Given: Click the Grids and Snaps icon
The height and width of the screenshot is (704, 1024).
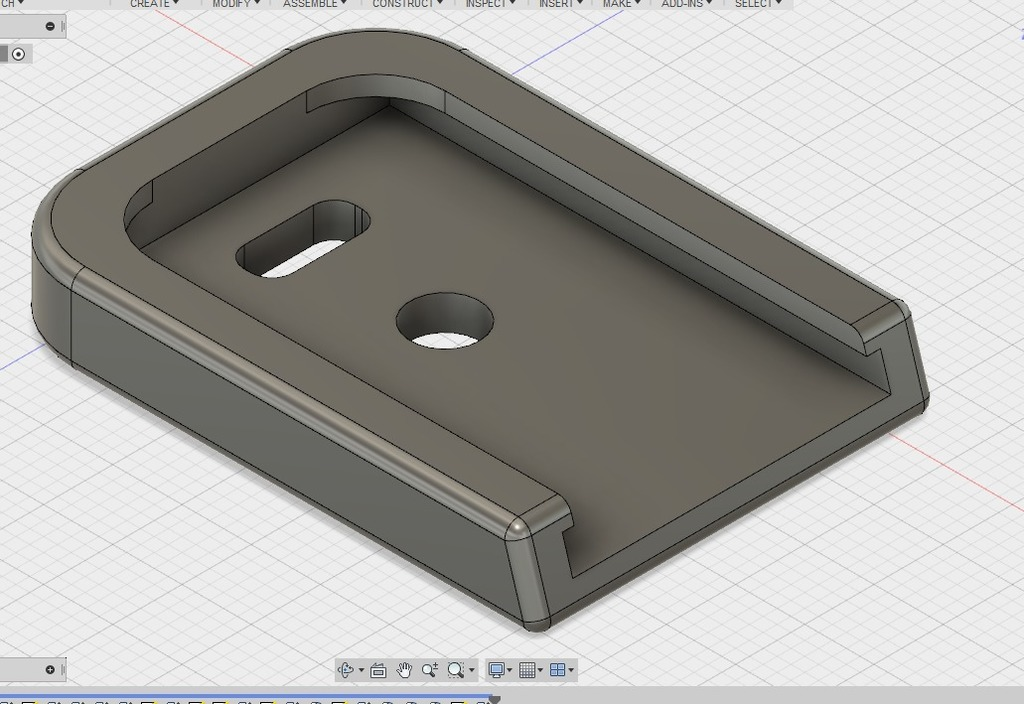Looking at the screenshot, I should tap(527, 670).
